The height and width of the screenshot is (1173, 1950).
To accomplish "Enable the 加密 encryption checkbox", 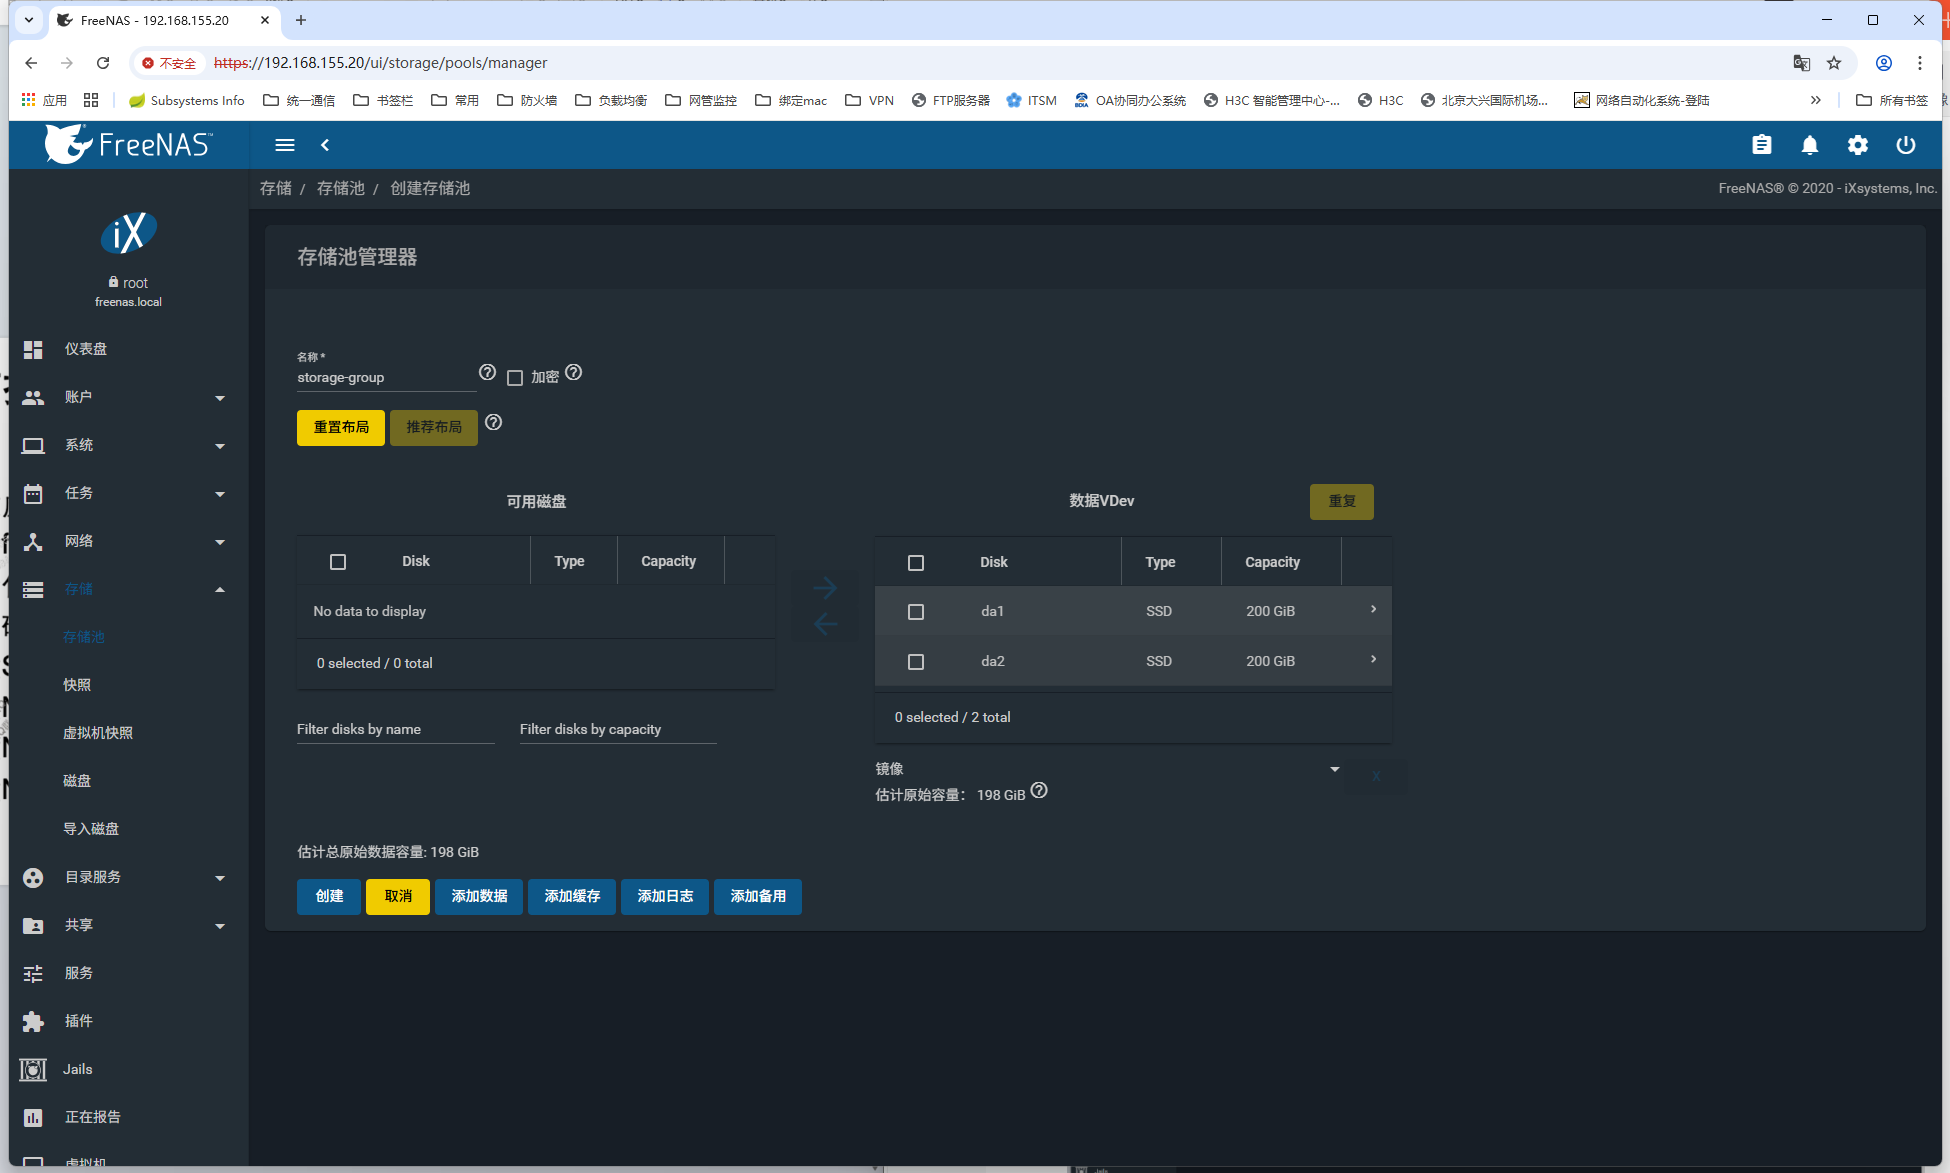I will click(515, 378).
